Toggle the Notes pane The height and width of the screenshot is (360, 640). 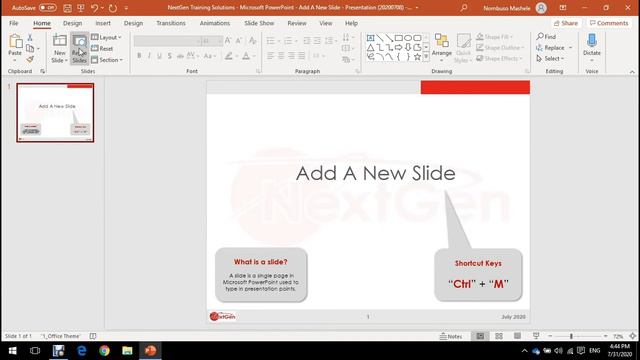pos(451,336)
